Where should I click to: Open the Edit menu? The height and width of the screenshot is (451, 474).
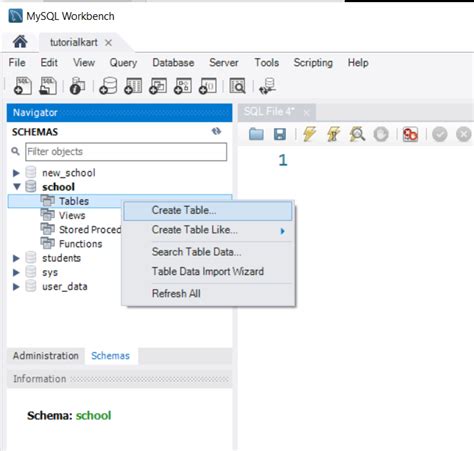(x=49, y=63)
